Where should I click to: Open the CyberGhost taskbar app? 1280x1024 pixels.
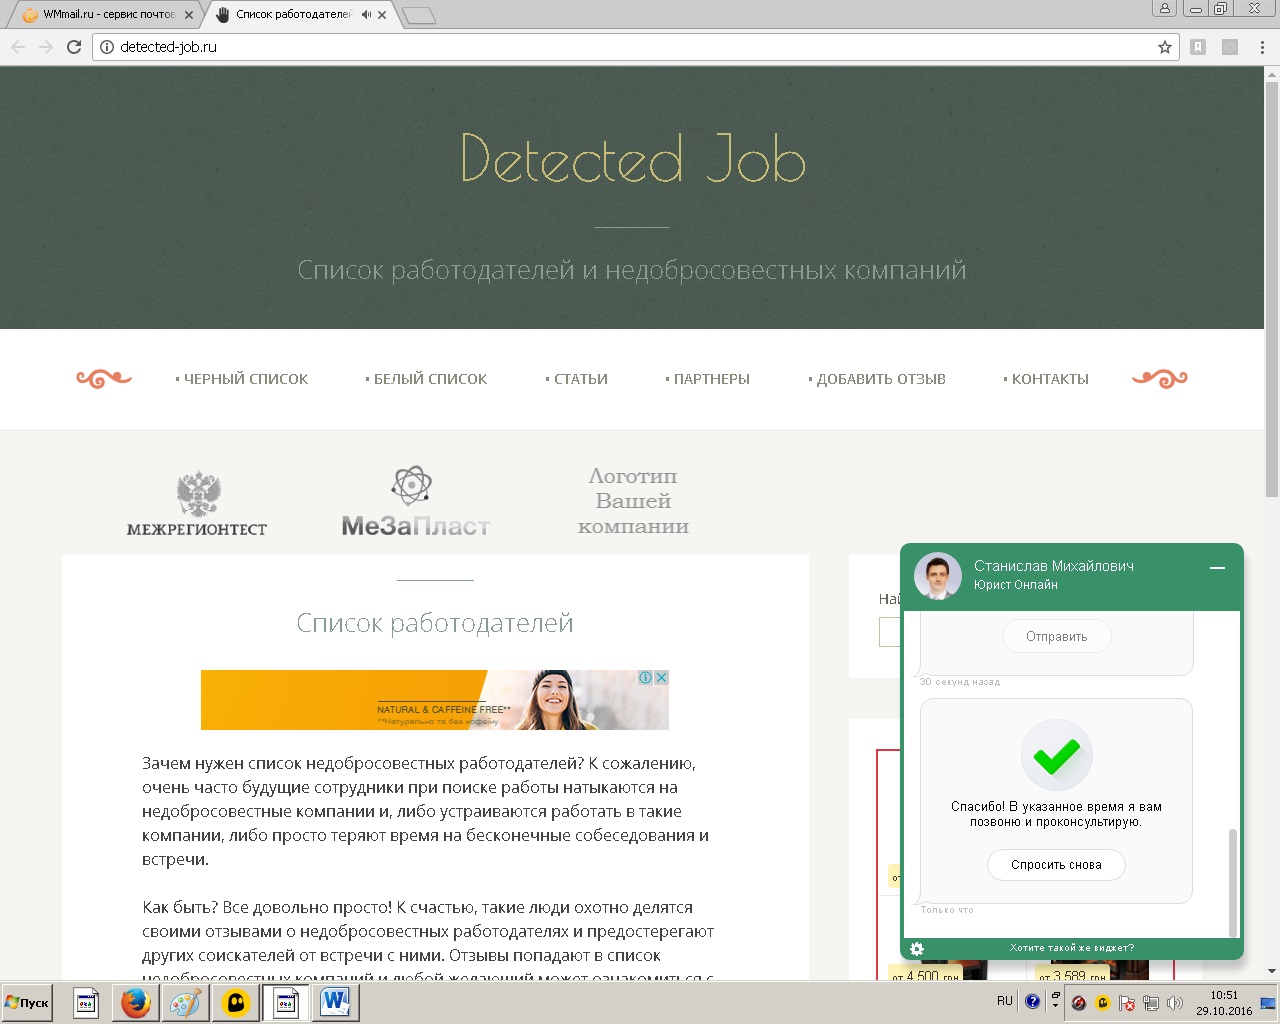[236, 1002]
